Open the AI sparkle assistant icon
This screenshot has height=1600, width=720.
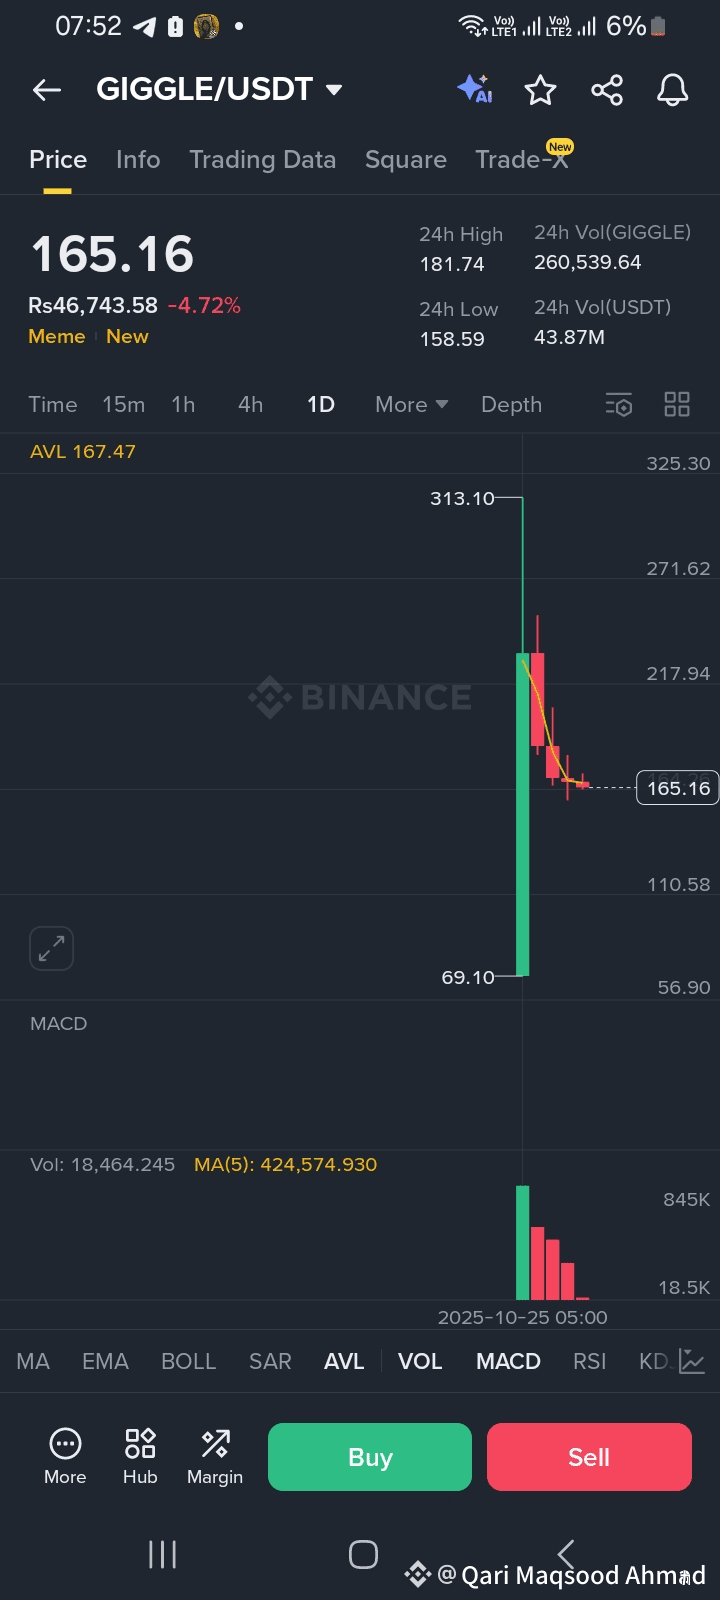475,89
